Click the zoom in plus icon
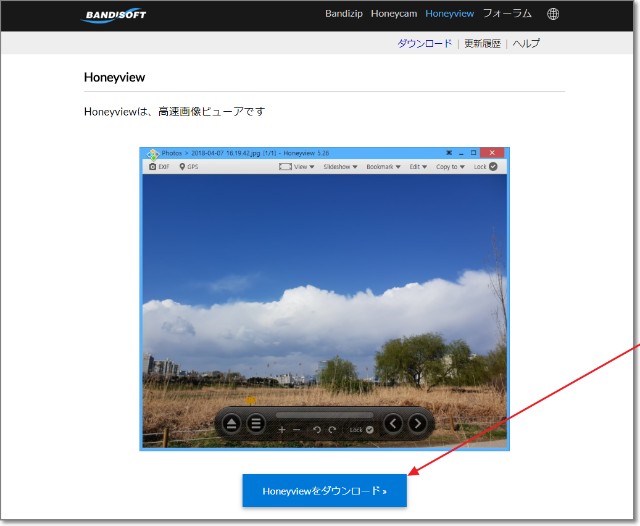Screen dimensions: 640x526 pyautogui.click(x=282, y=430)
